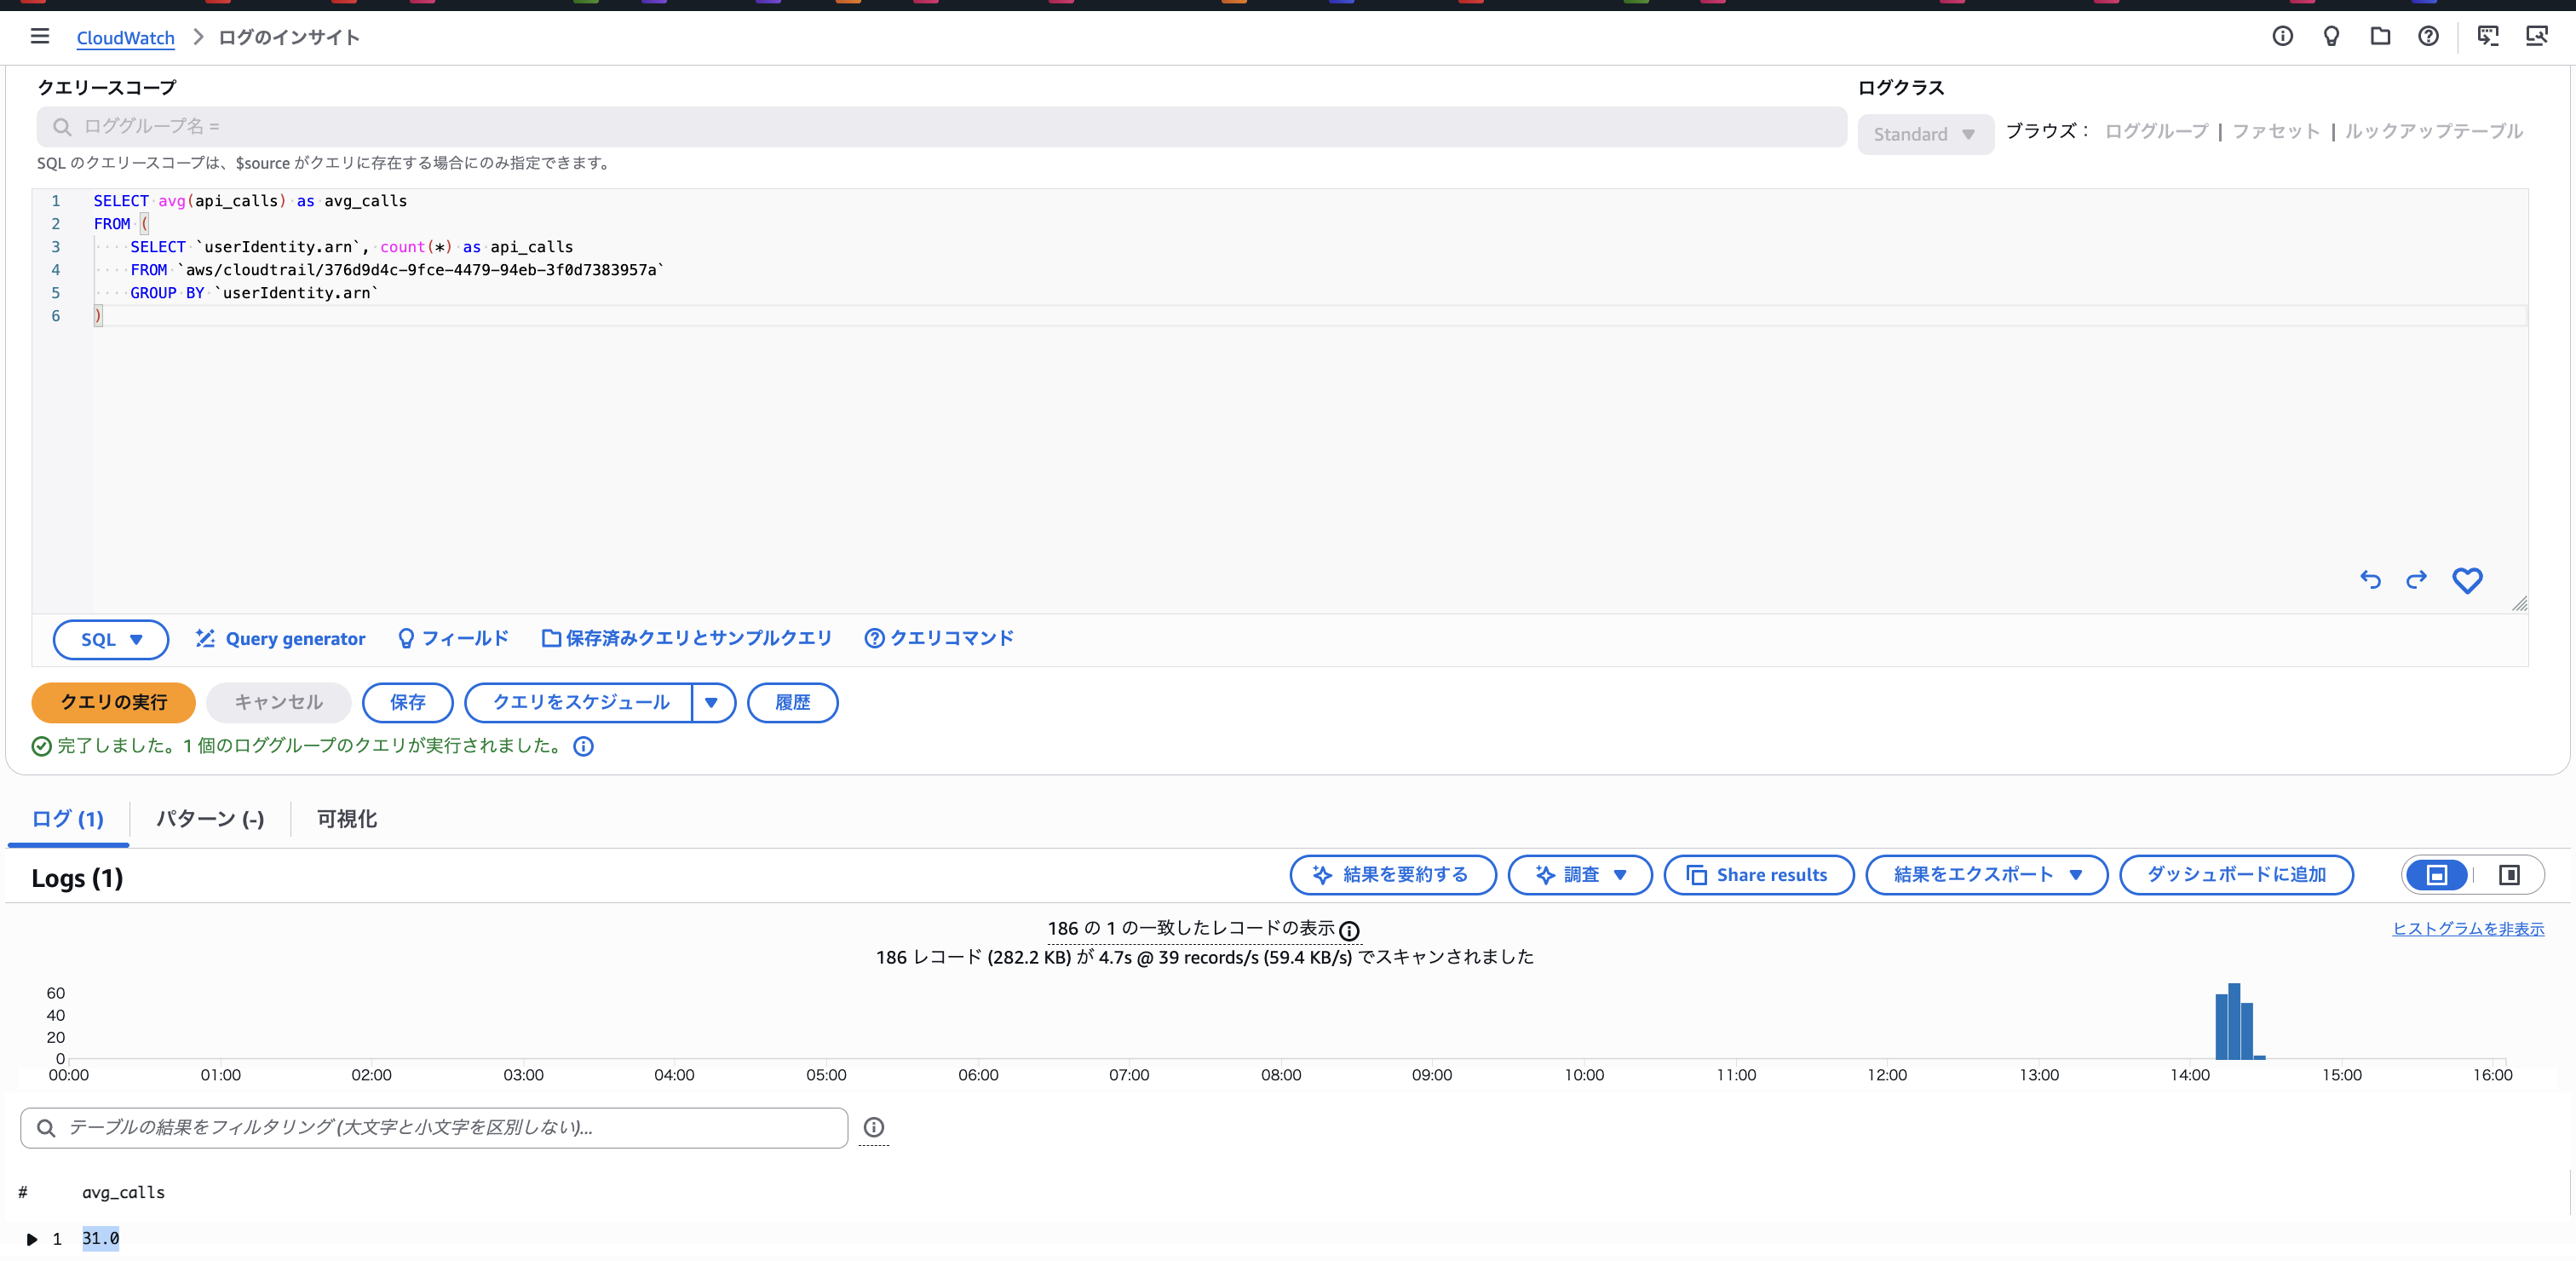The image size is (2576, 1261).
Task: Focus the log group name search field
Action: (x=942, y=127)
